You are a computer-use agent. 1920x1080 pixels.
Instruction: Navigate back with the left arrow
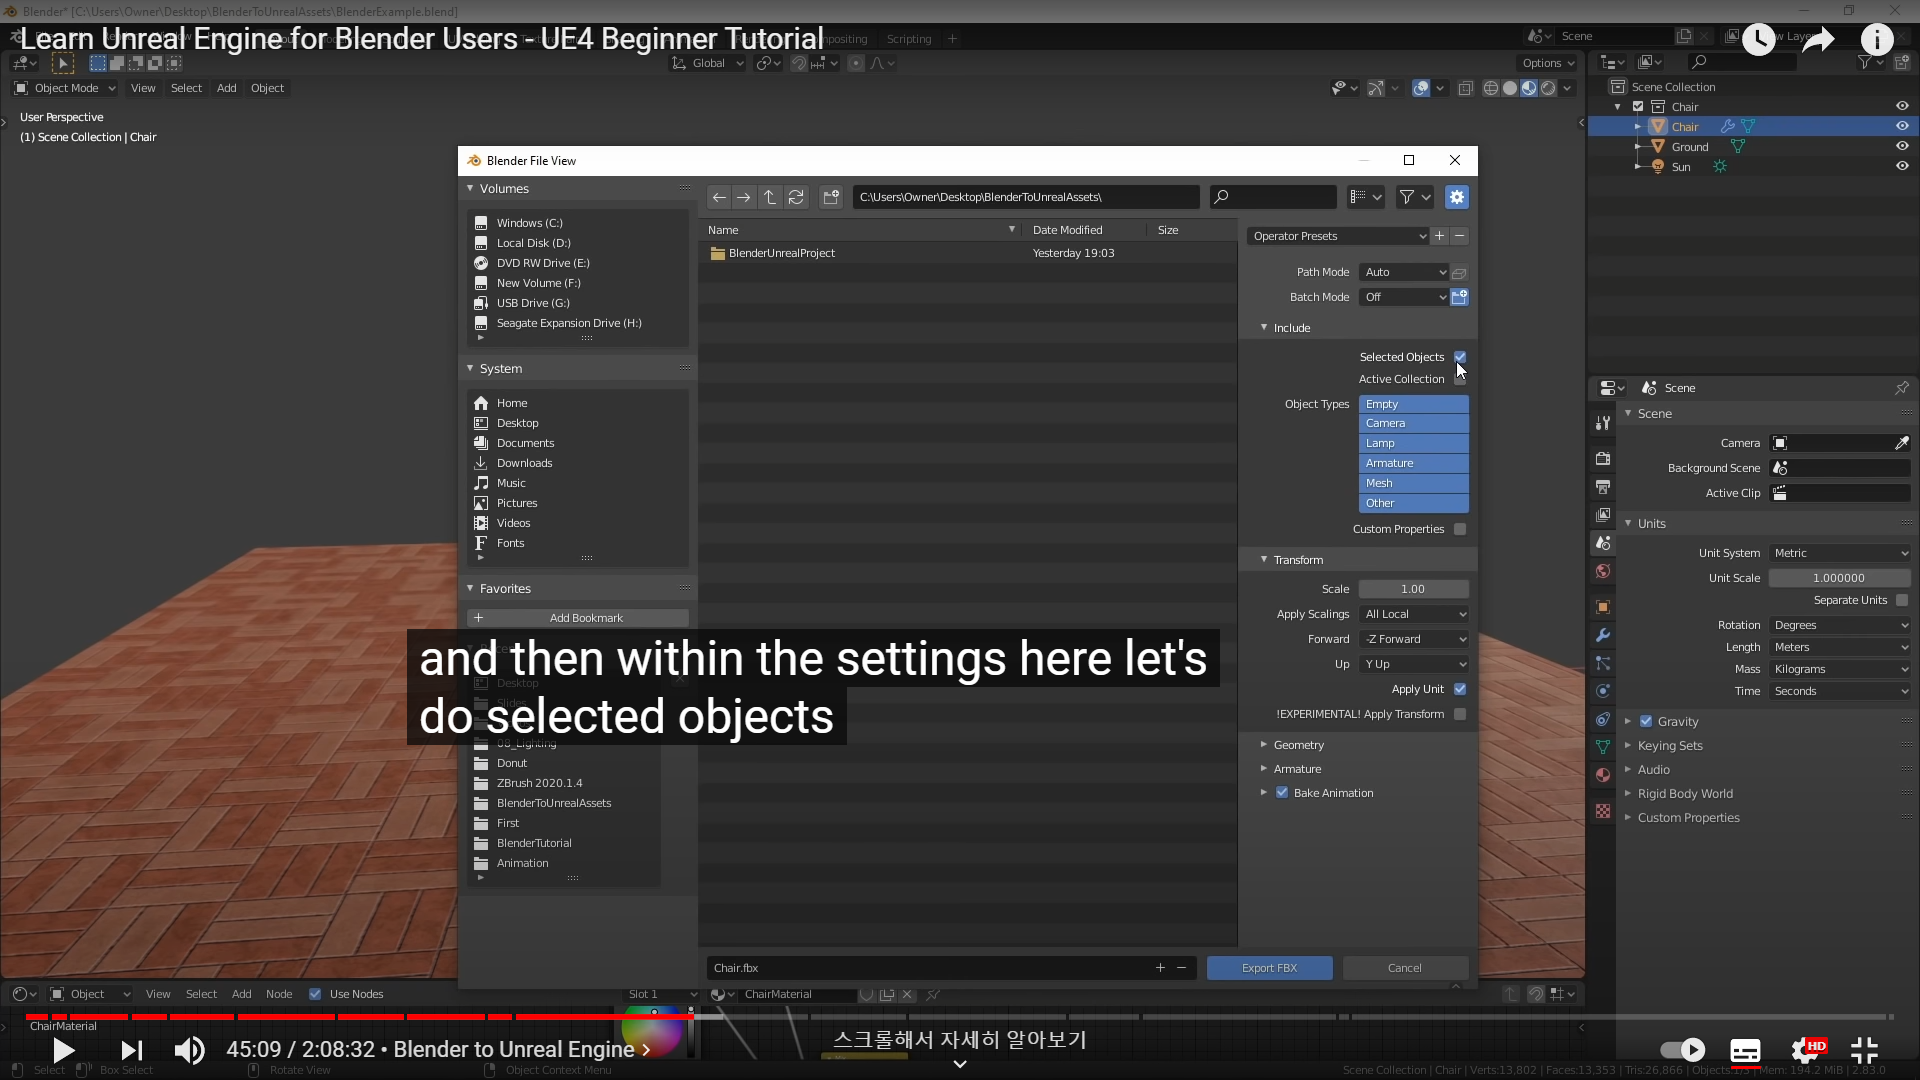coord(719,197)
